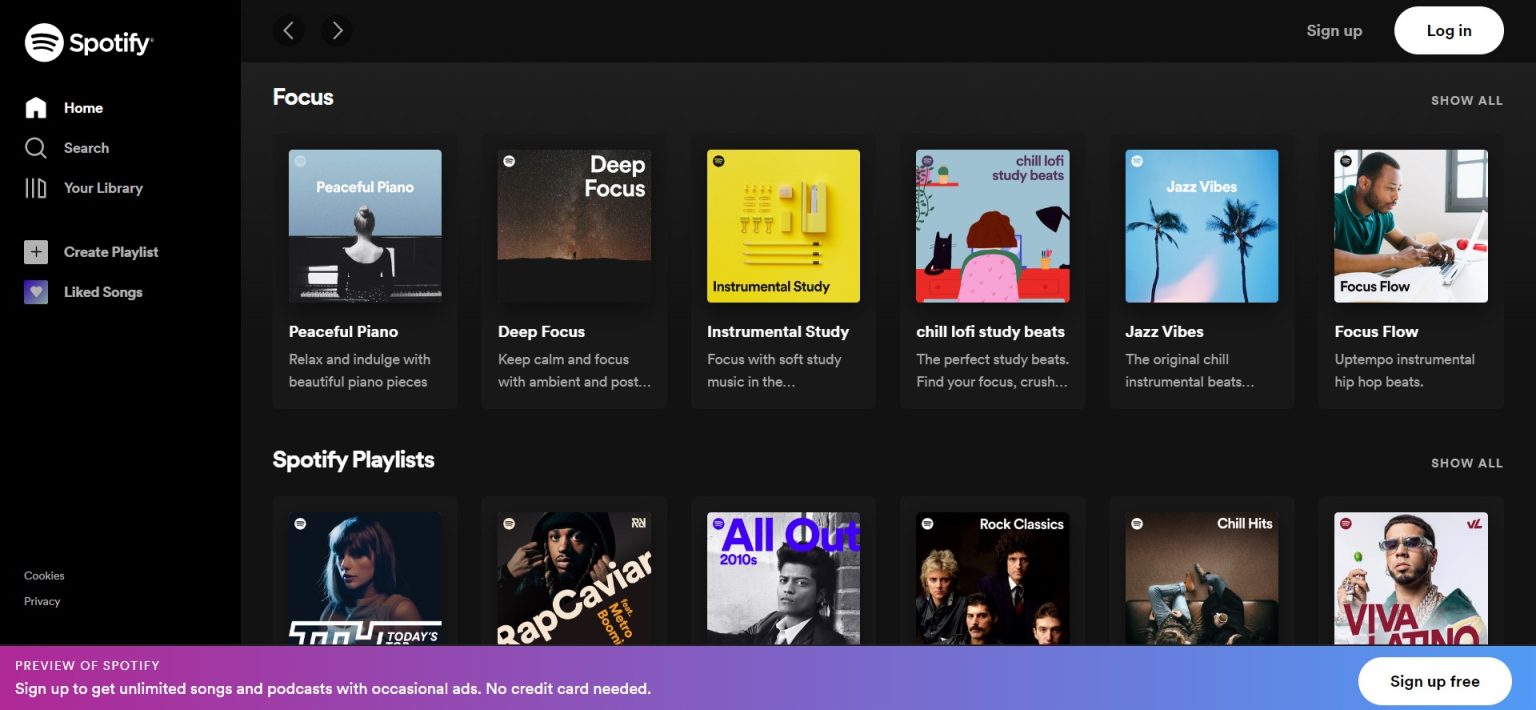1536x710 pixels.
Task: Open the Privacy link
Action: pyautogui.click(x=42, y=602)
